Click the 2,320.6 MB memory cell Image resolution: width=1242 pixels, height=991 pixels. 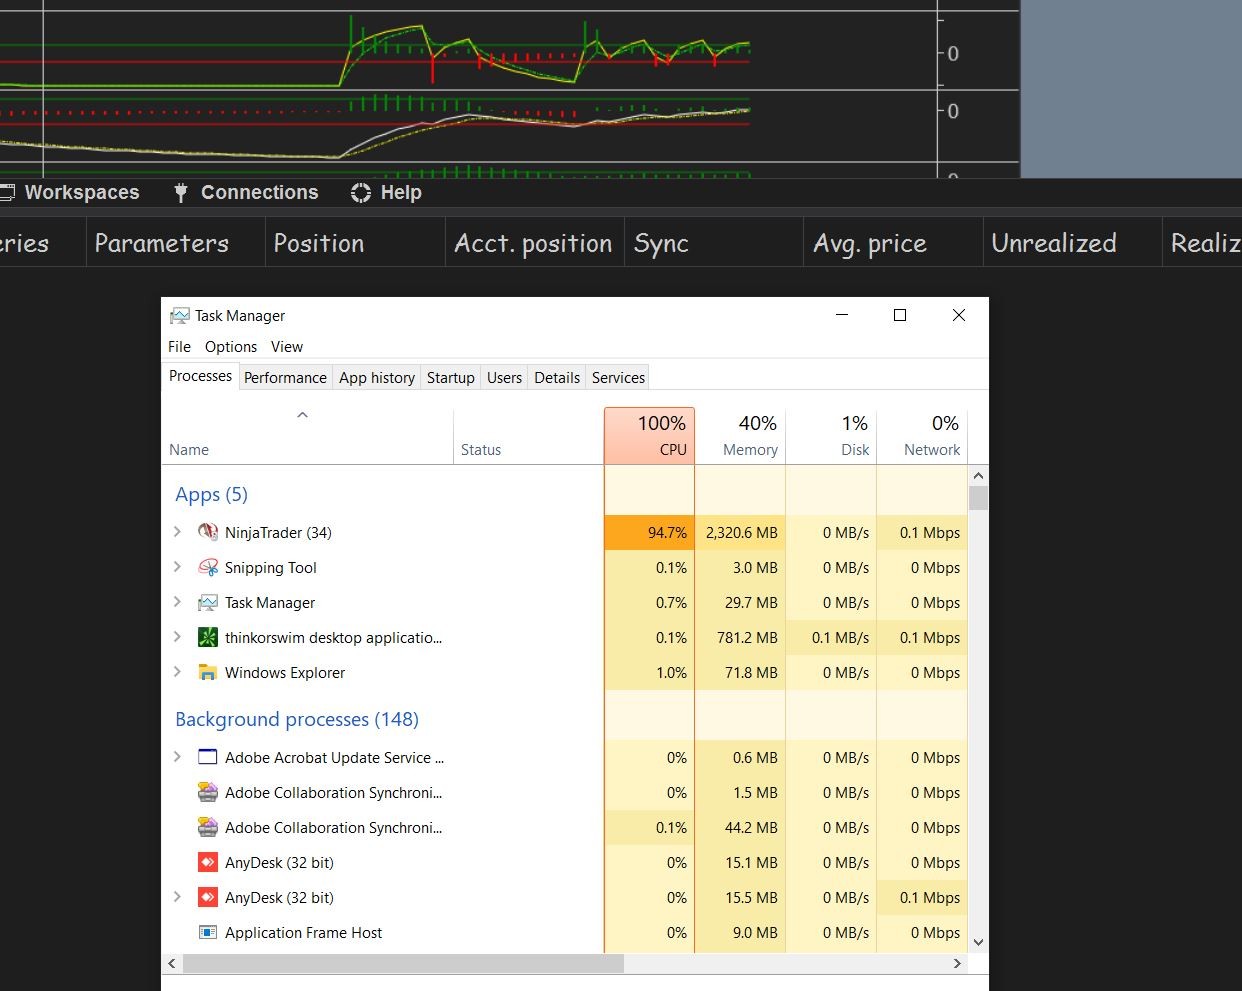pyautogui.click(x=740, y=532)
